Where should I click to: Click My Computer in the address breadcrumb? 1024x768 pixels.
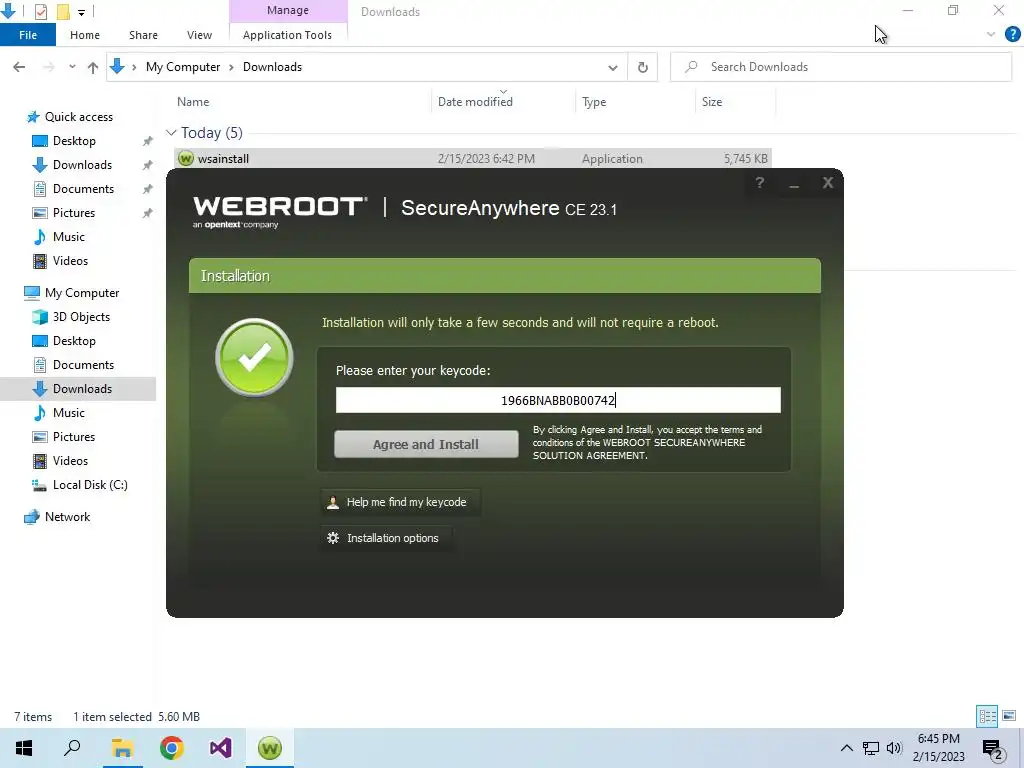coord(183,67)
